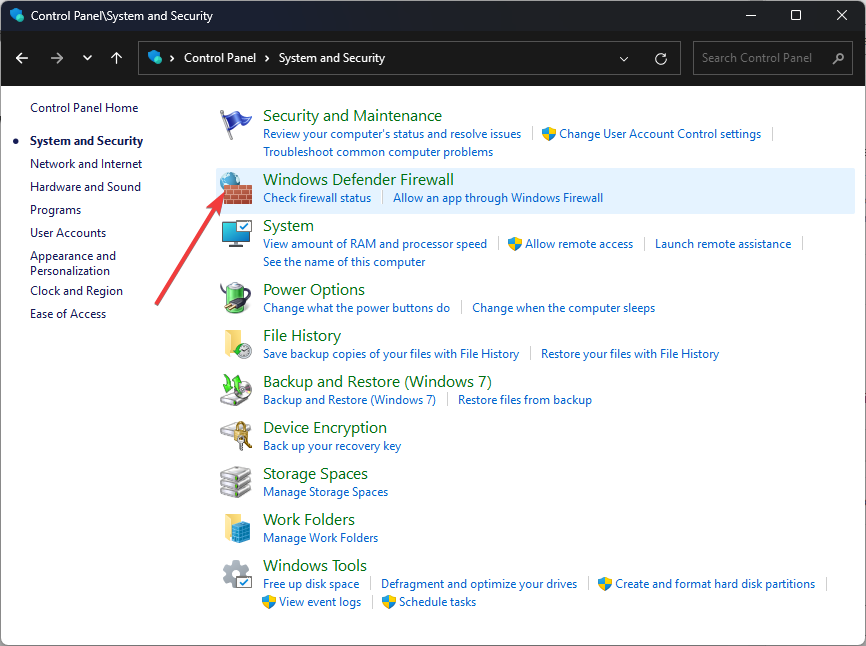The height and width of the screenshot is (646, 866).
Task: Open Restore files from backup
Action: pyautogui.click(x=524, y=399)
